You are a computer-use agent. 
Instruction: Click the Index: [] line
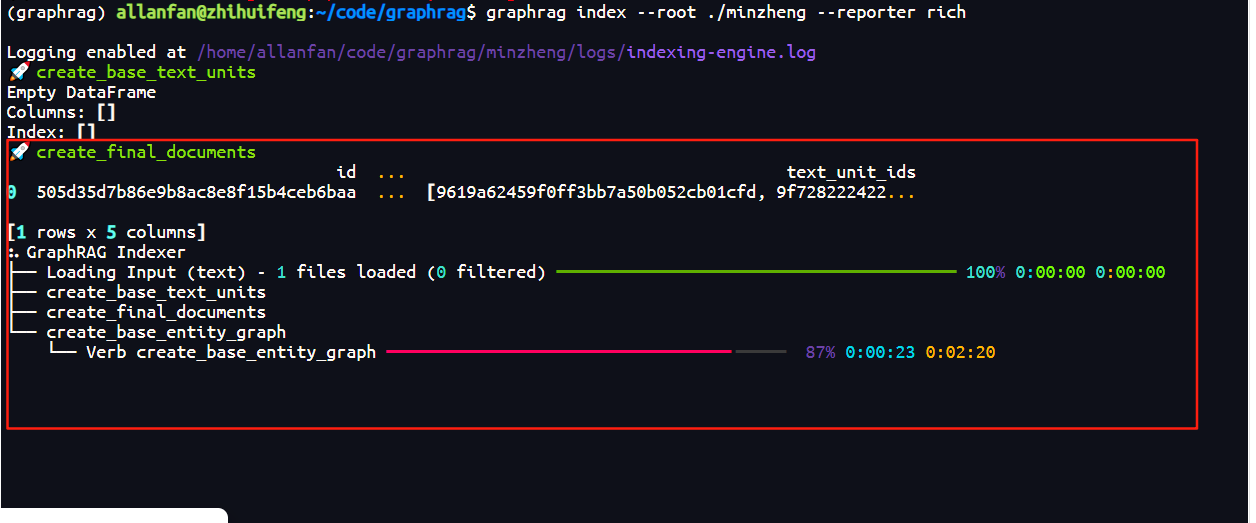point(51,132)
